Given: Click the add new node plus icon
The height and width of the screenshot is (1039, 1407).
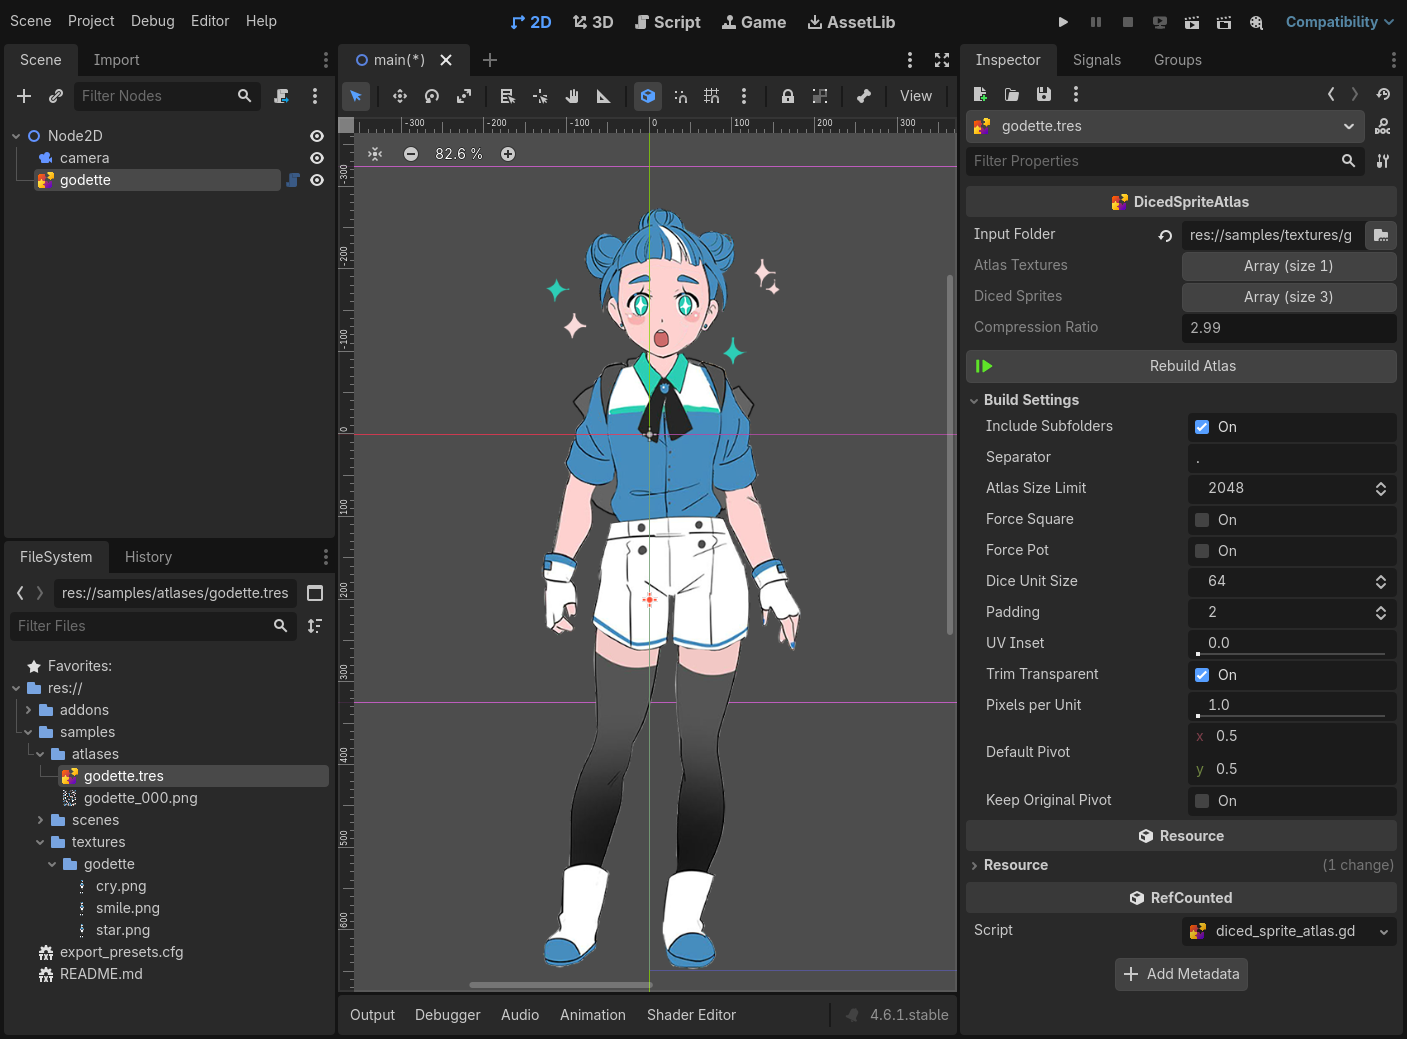Looking at the screenshot, I should 24,96.
